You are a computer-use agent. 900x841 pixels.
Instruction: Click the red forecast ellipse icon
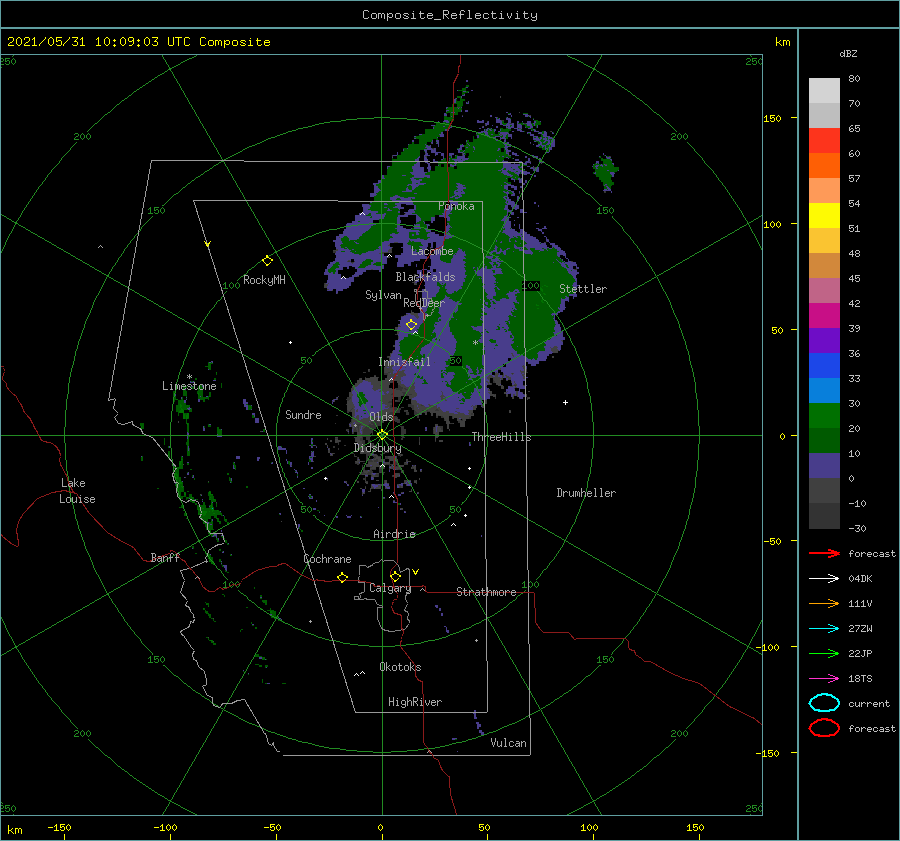(x=824, y=728)
